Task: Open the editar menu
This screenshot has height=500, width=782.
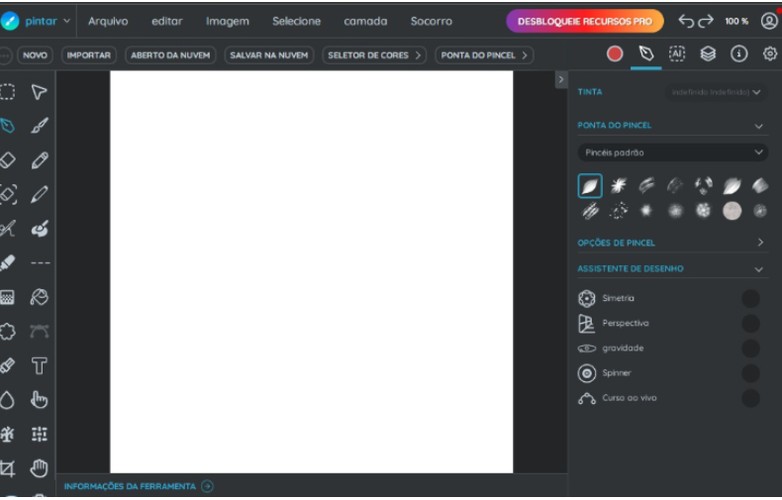Action: (x=167, y=21)
